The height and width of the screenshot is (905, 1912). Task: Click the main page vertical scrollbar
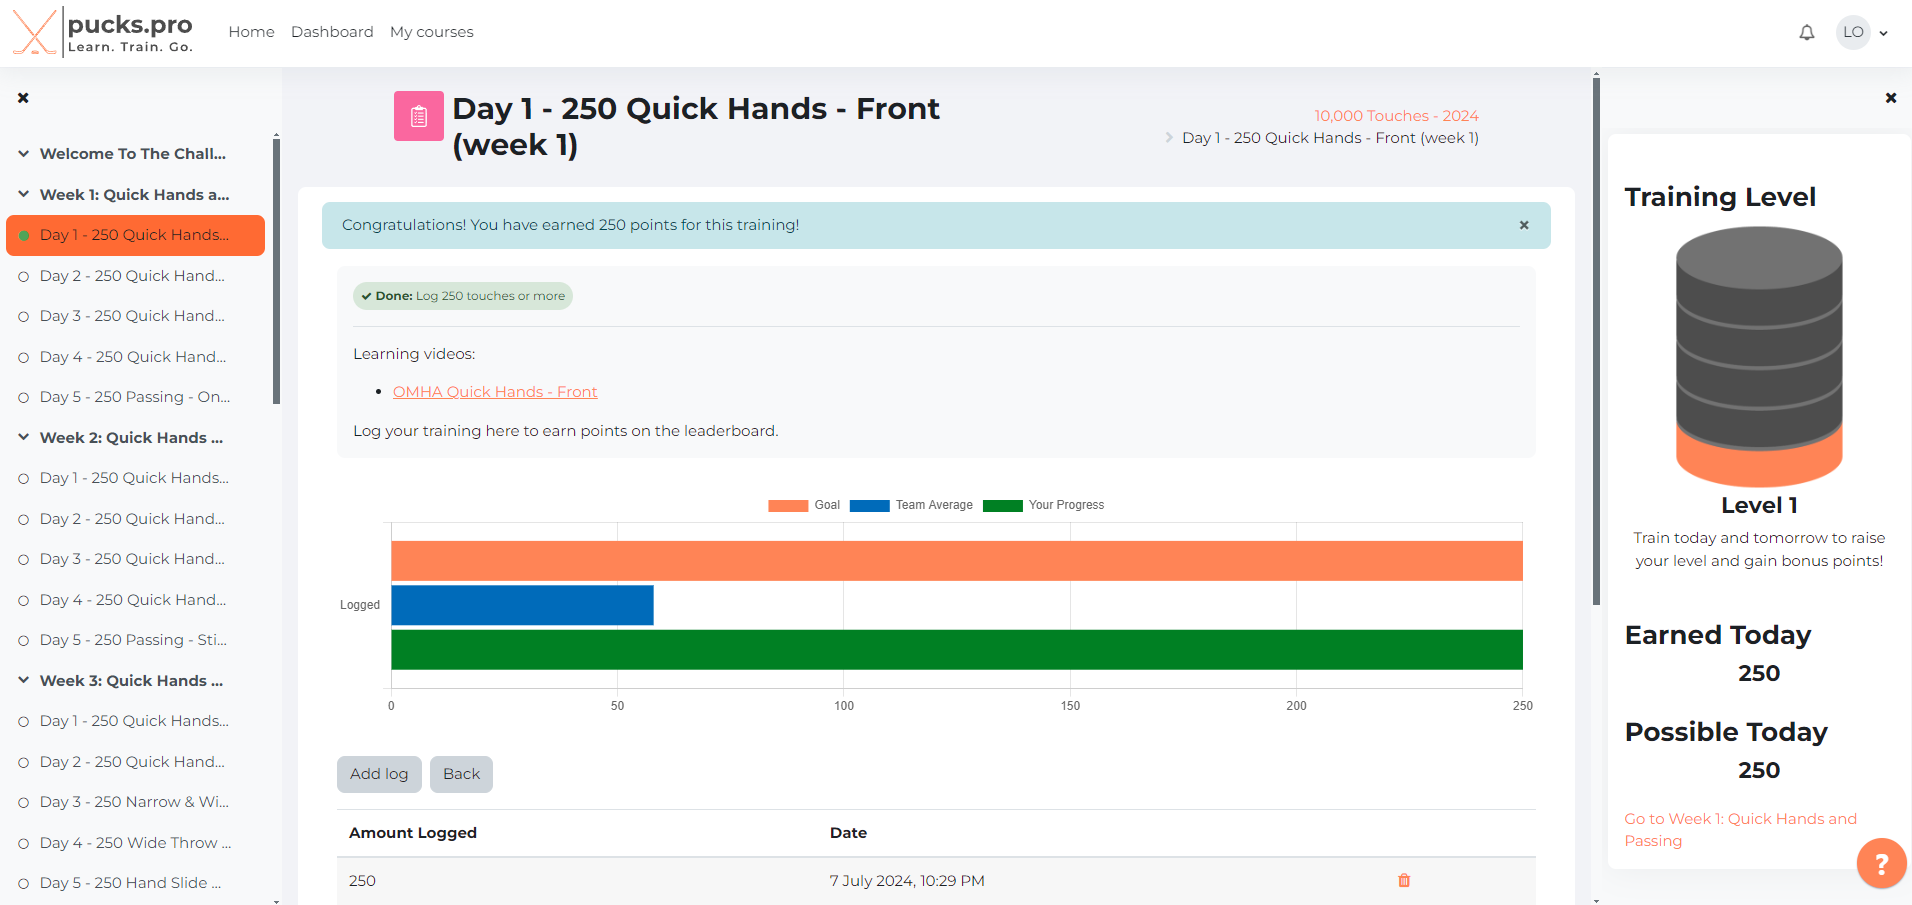(x=1596, y=340)
